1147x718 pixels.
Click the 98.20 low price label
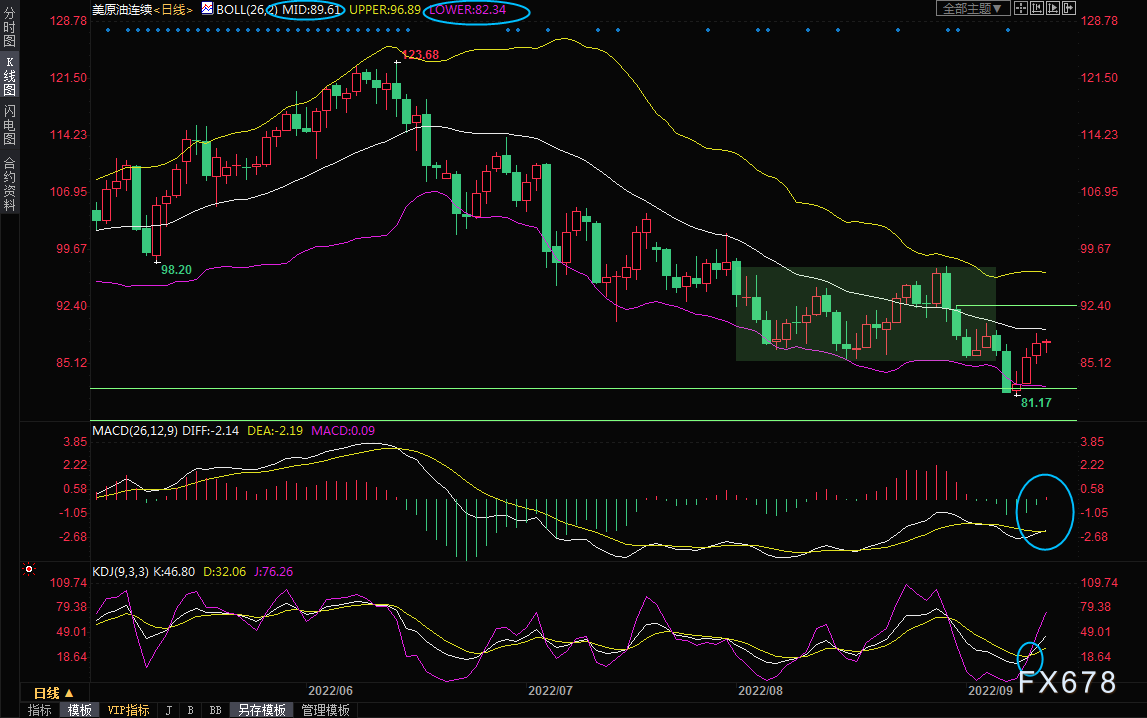176,270
